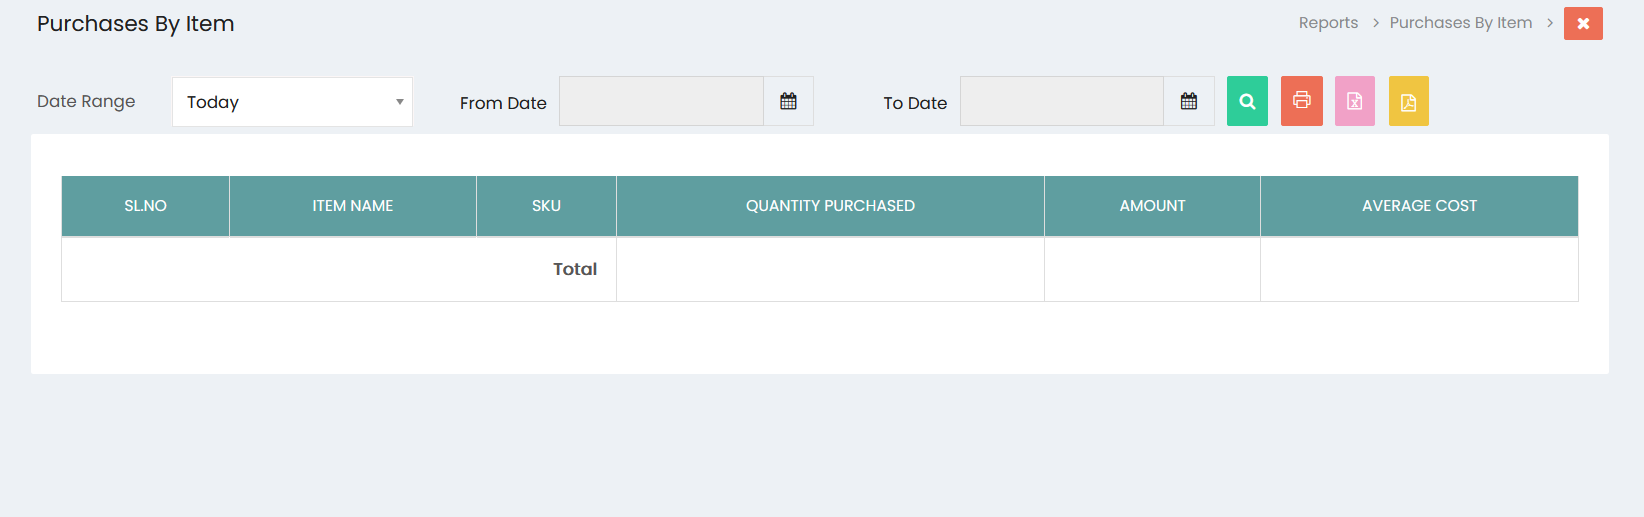Click the Date Range dropdown arrow
Image resolution: width=1644 pixels, height=517 pixels.
399,102
